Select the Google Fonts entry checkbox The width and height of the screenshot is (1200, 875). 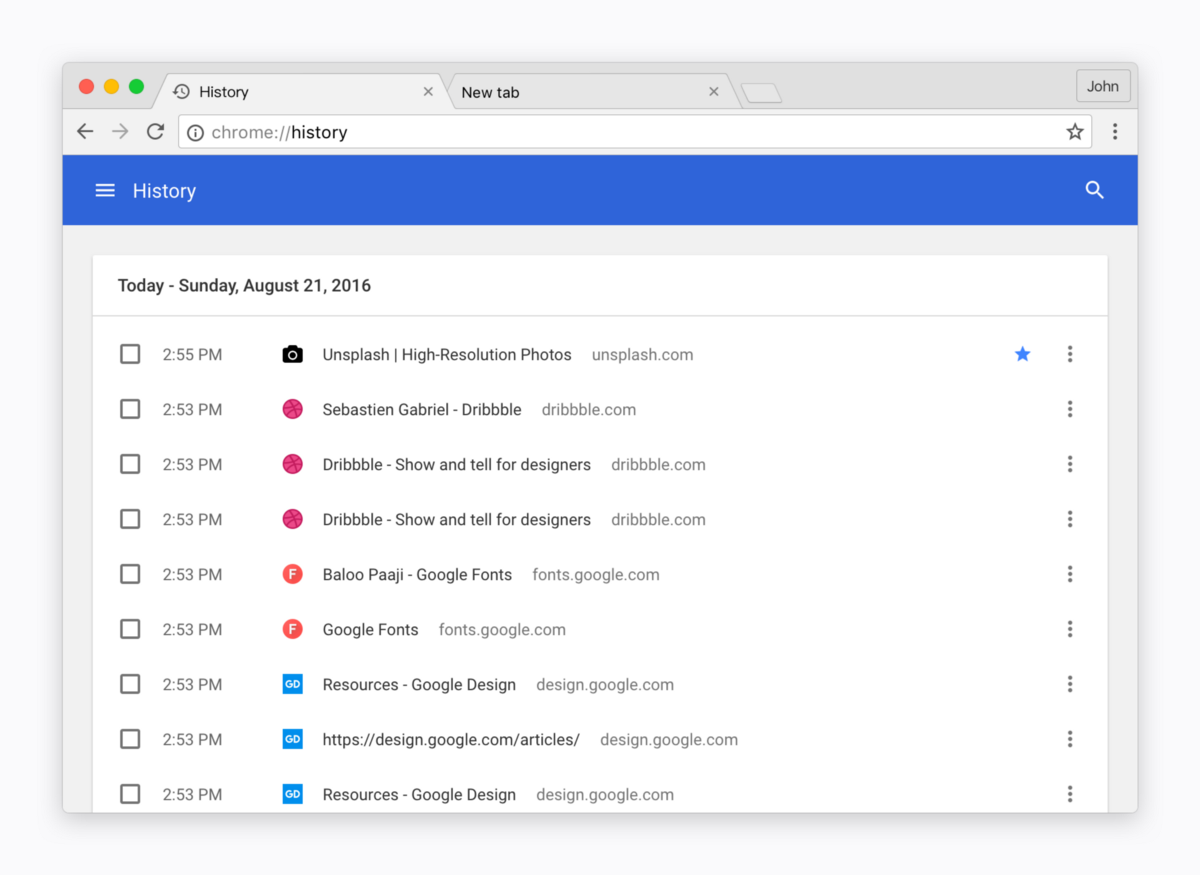[130, 629]
